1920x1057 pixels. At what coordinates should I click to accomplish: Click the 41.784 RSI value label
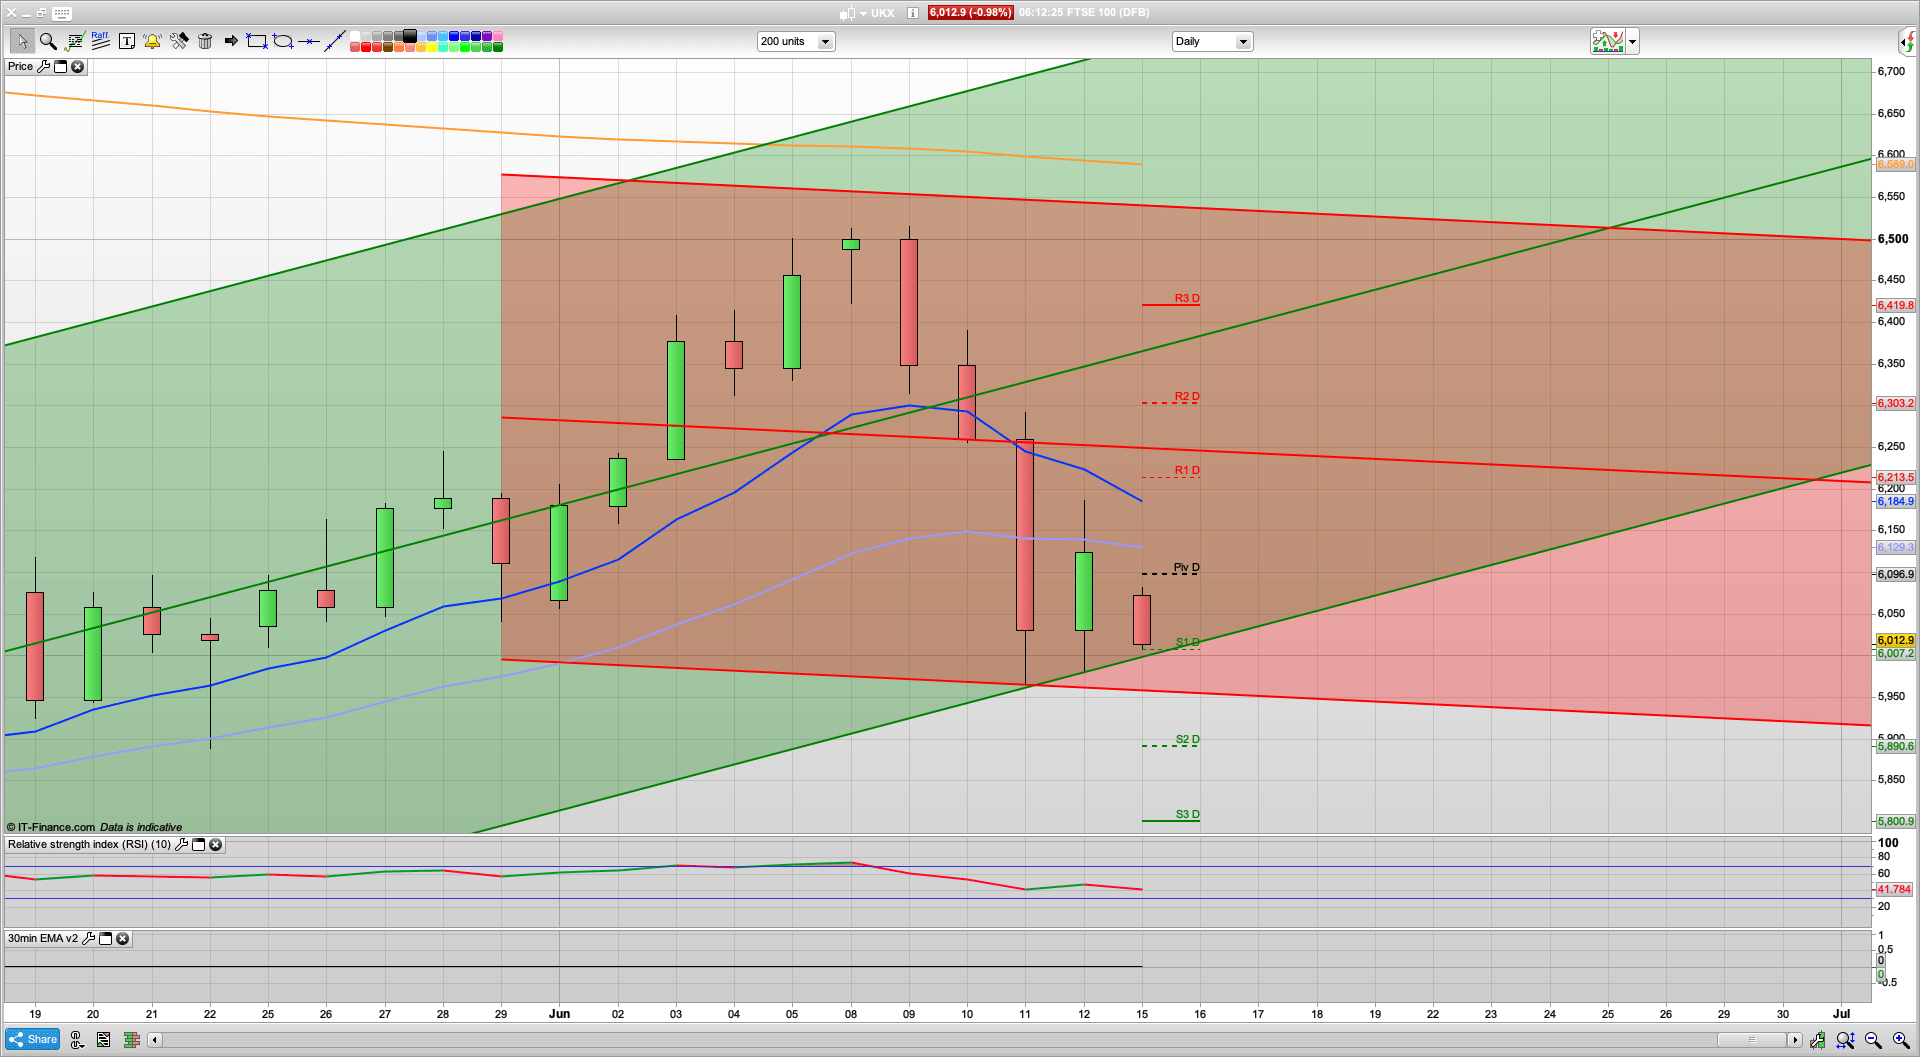(x=1894, y=889)
